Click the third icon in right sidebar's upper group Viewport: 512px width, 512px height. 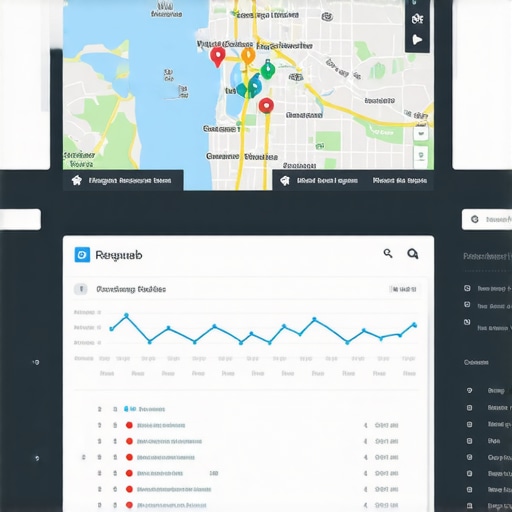[x=467, y=322]
